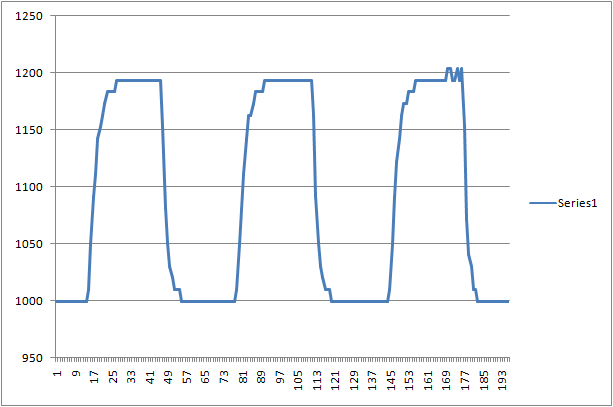Click the jagged peak of the third pulse
The image size is (613, 407).
pos(454,72)
